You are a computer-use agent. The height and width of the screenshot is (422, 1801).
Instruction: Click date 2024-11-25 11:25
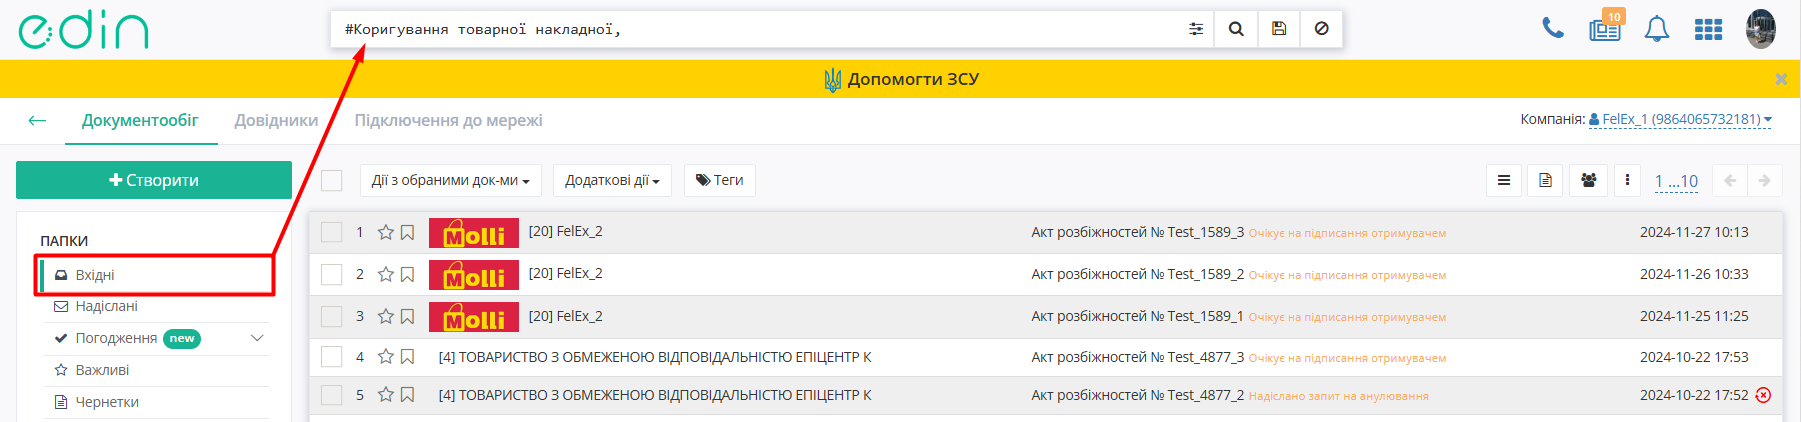click(x=1694, y=316)
